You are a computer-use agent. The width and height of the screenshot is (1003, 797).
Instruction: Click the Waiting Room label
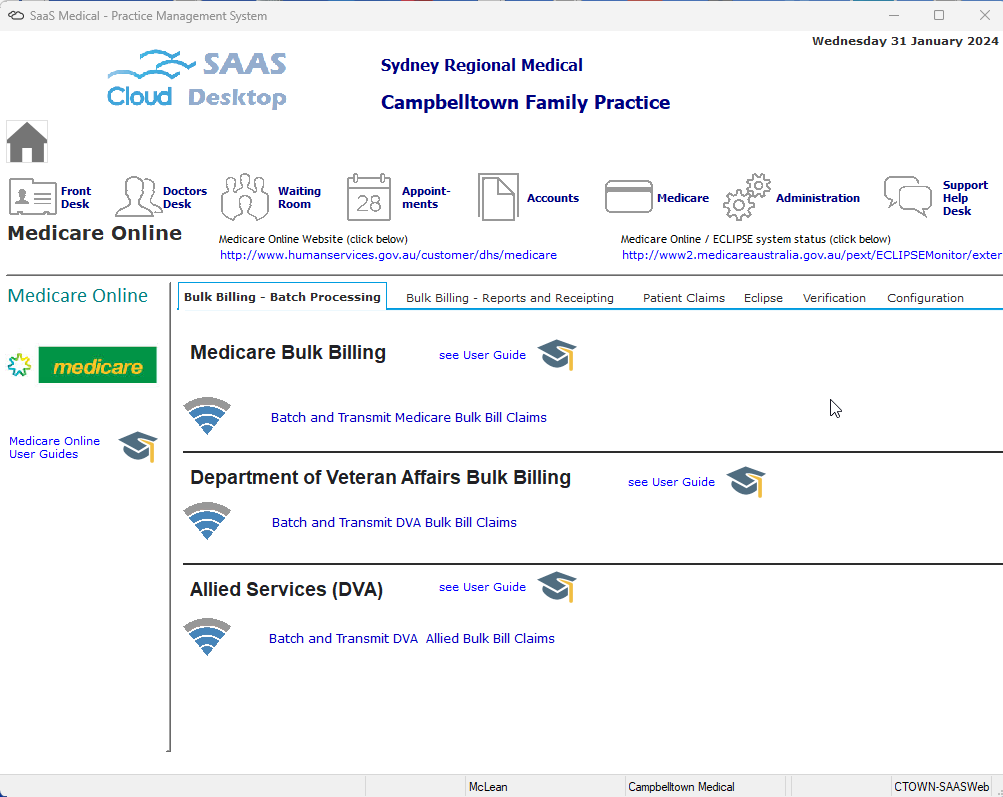coord(299,198)
